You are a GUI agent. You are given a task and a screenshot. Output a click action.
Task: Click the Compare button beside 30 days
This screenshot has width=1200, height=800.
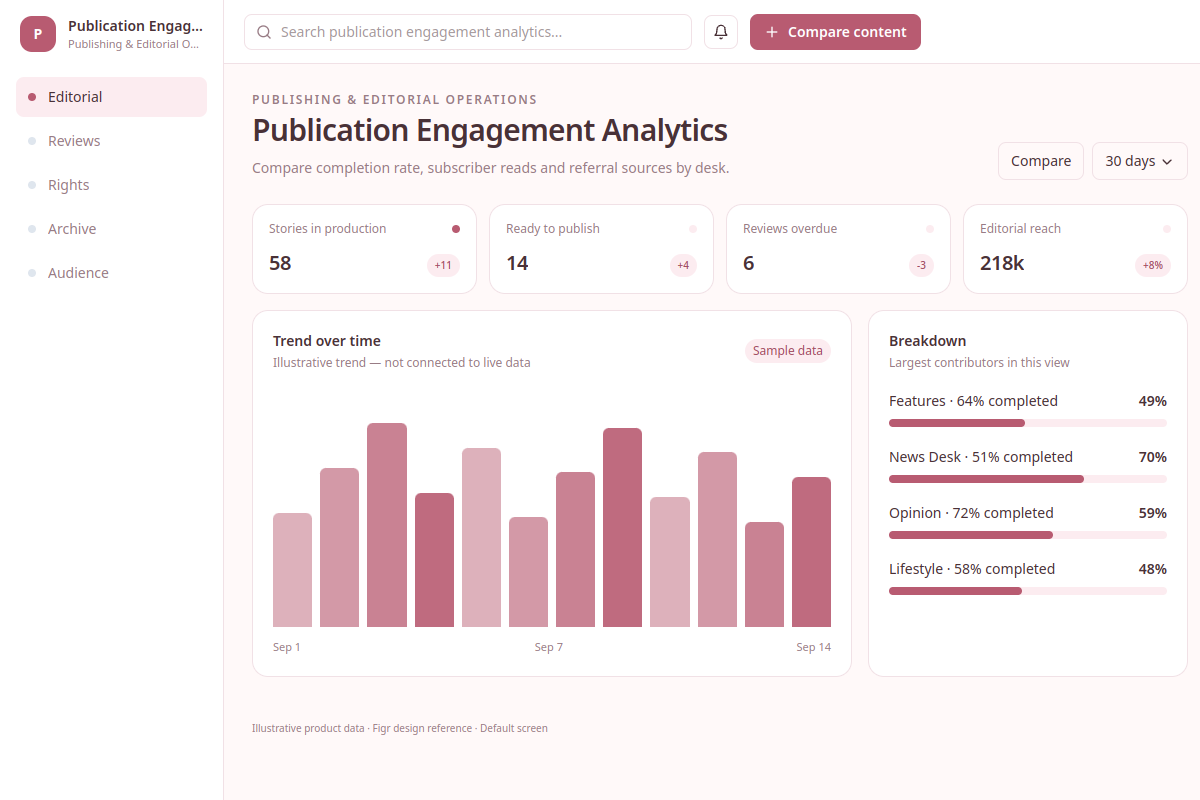pyautogui.click(x=1041, y=161)
